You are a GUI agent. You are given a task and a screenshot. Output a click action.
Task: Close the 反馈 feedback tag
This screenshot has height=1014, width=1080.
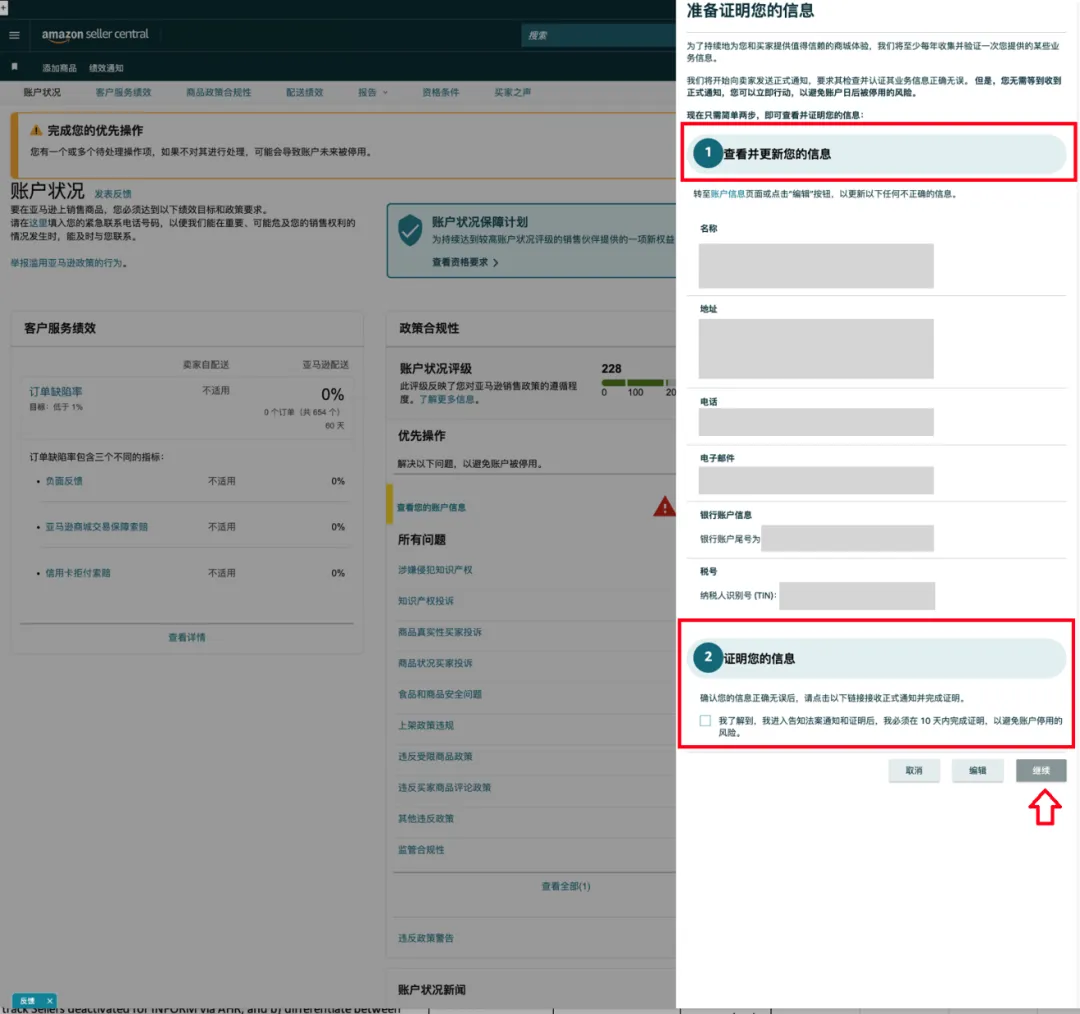tap(49, 1000)
